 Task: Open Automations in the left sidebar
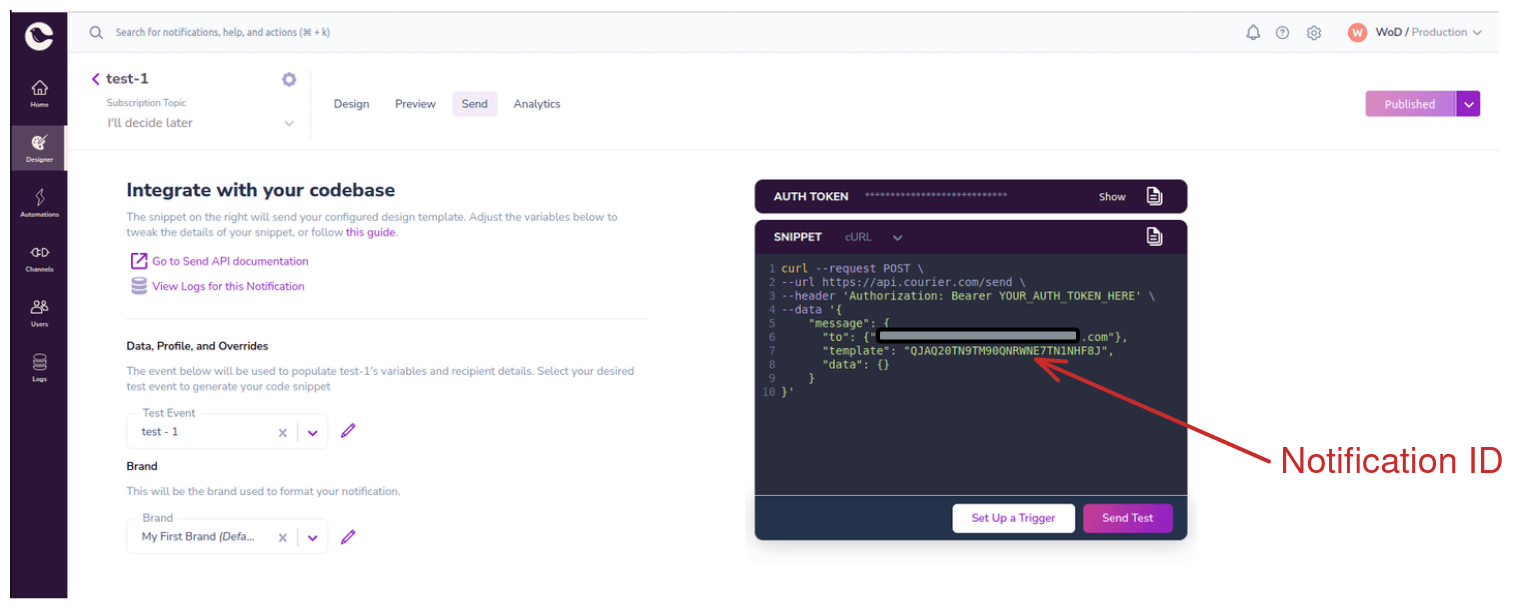point(40,201)
